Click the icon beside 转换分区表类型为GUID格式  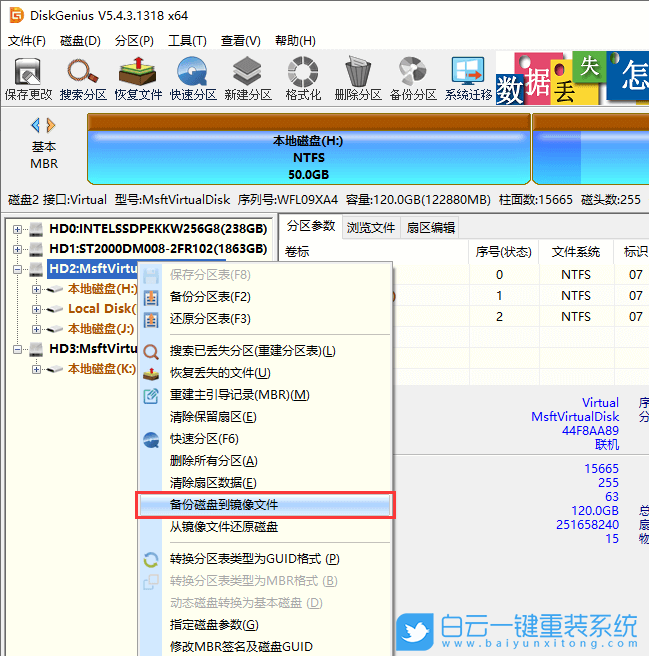[151, 560]
